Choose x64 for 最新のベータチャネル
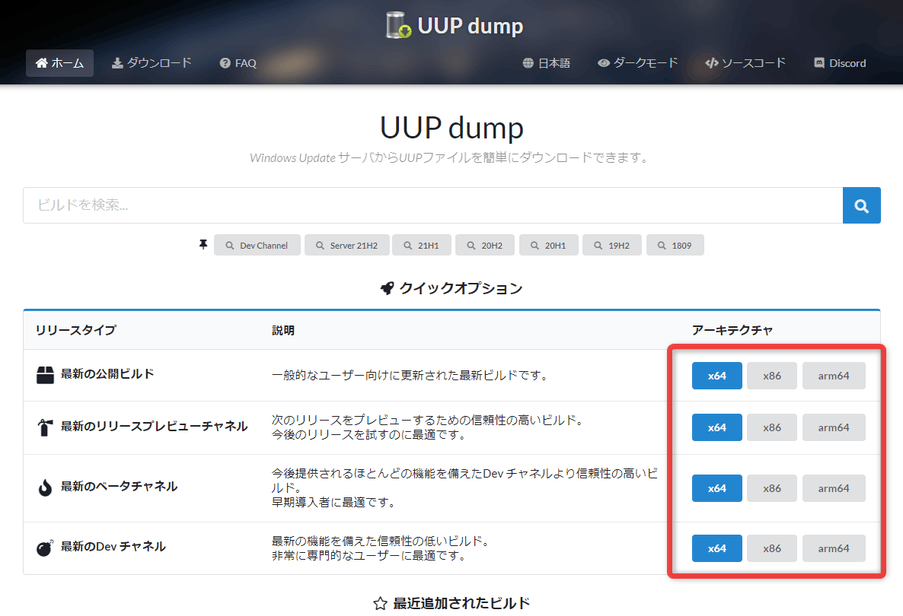Screen dimensions: 903x616 (717, 488)
